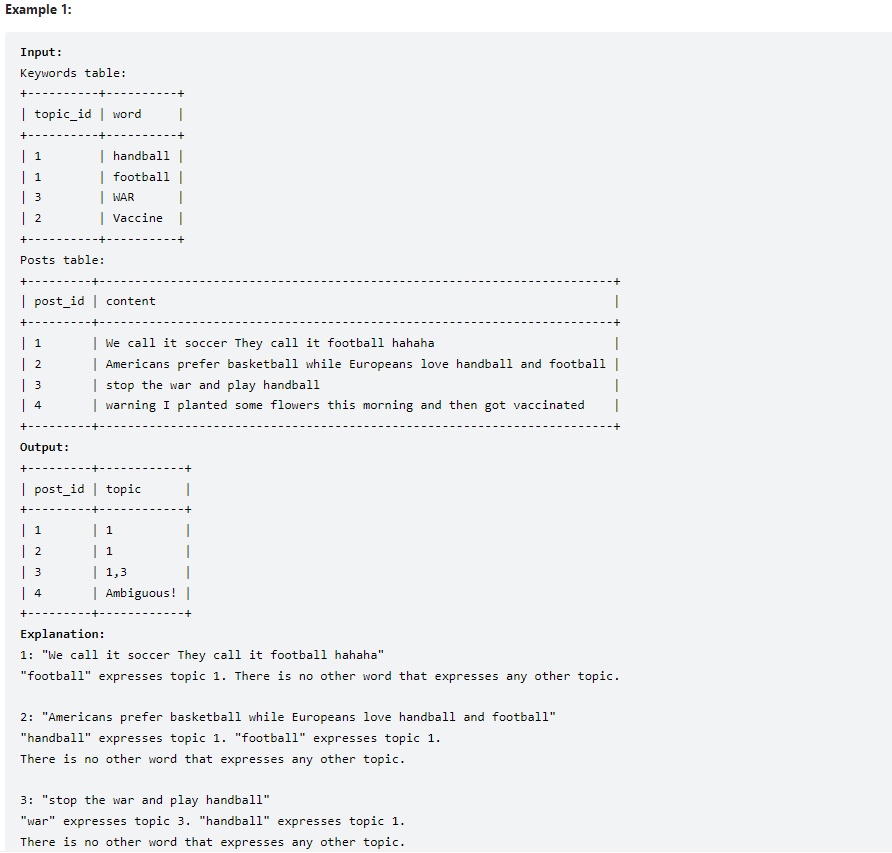Select the 'Ambiguous!' output cell
The width and height of the screenshot is (892, 853).
click(141, 593)
